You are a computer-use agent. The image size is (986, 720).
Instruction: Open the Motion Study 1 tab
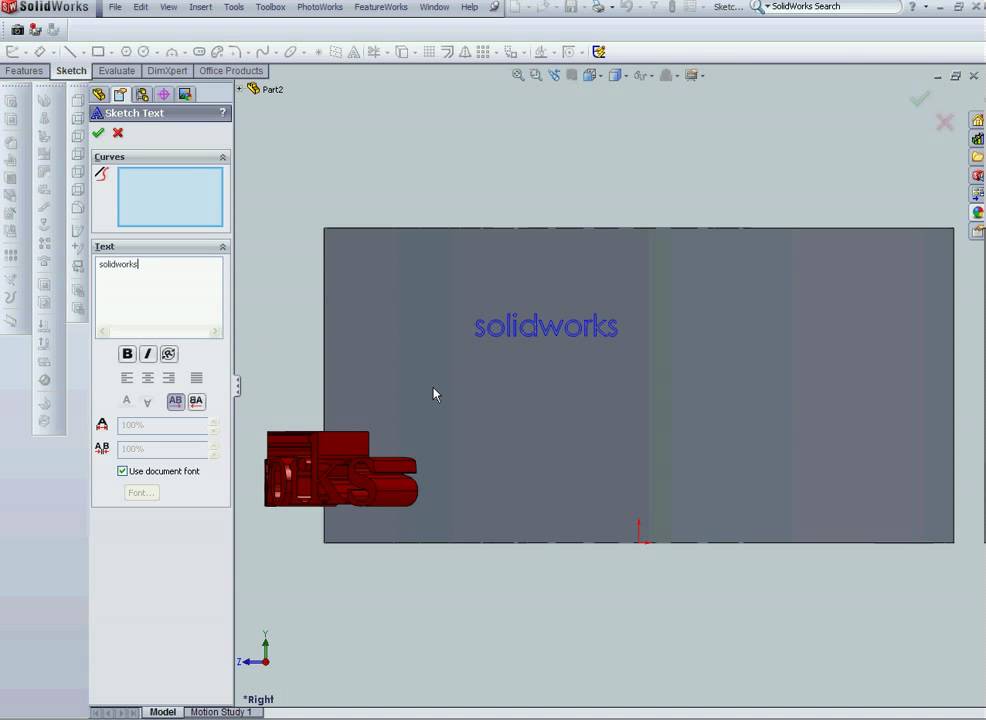pos(221,712)
